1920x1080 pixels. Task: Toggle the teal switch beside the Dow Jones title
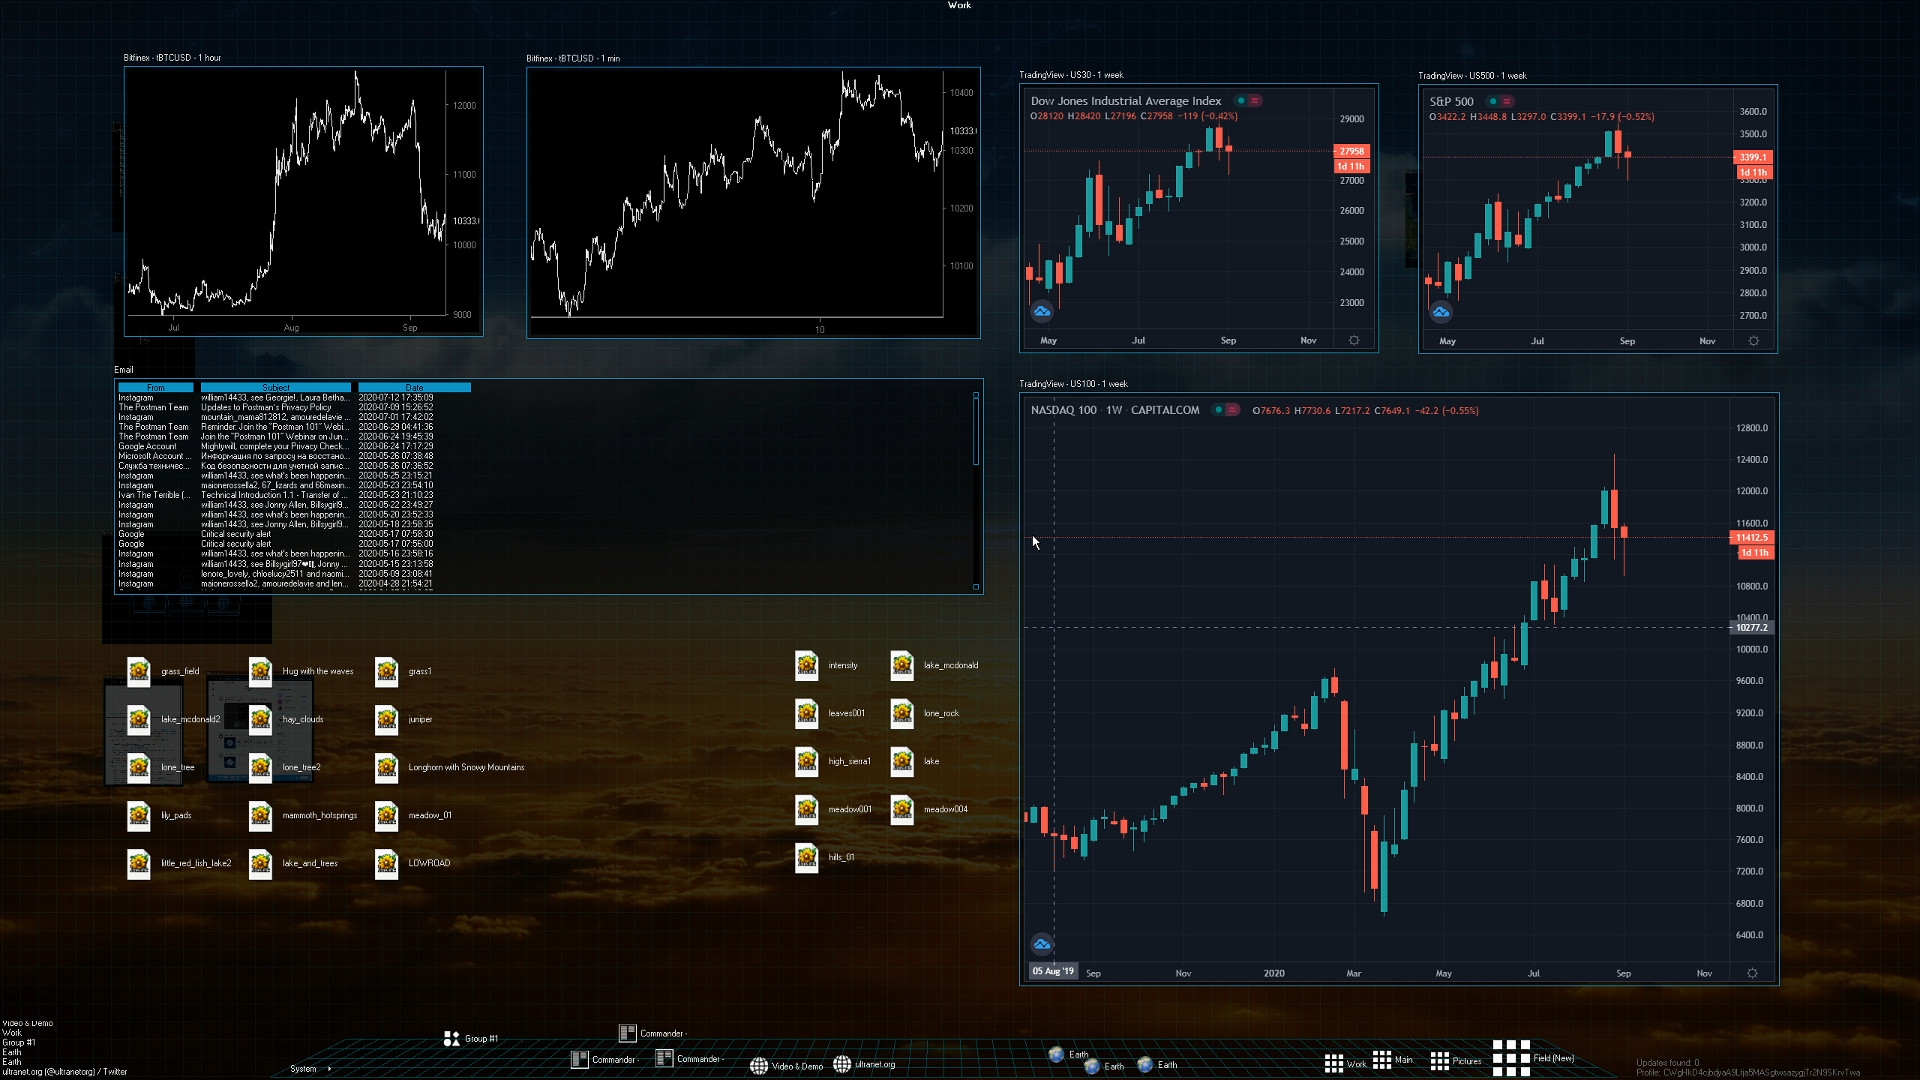[1240, 100]
